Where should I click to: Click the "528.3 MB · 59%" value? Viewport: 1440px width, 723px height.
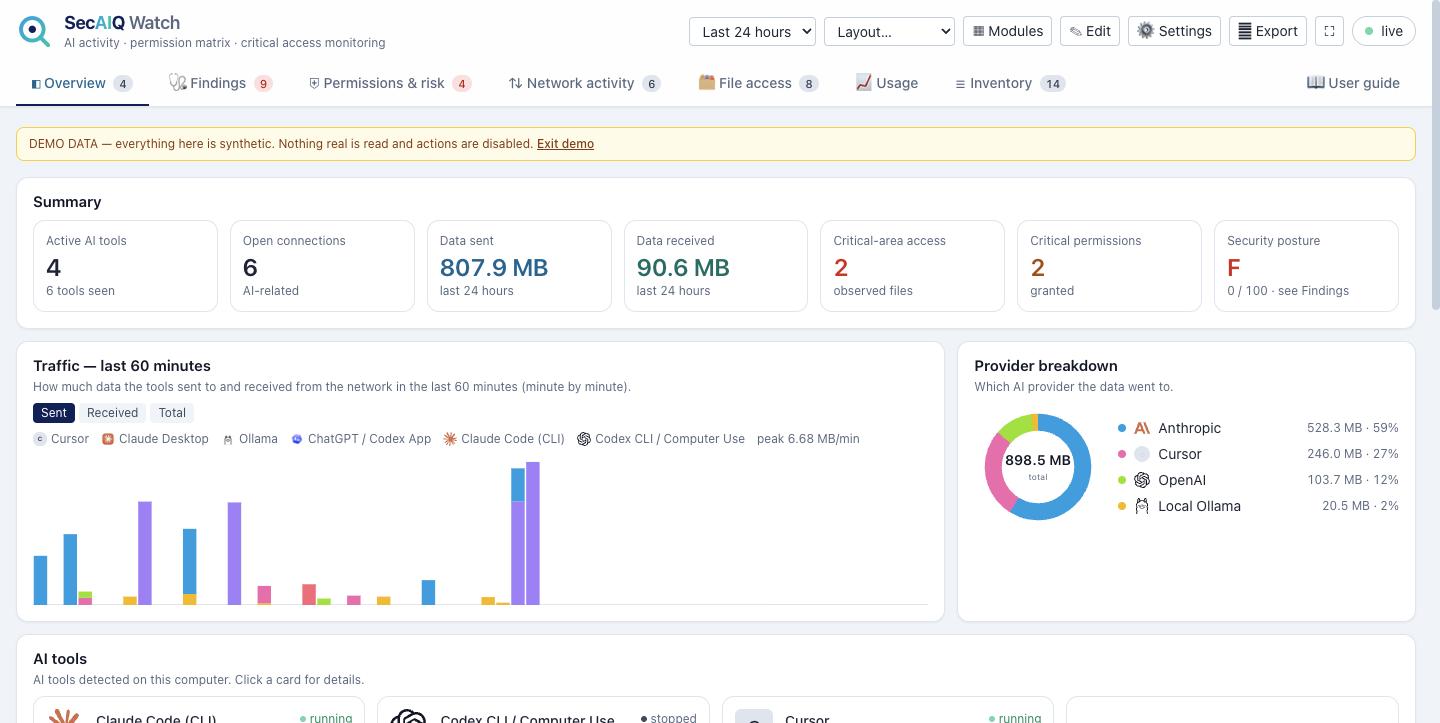pyautogui.click(x=1352, y=428)
